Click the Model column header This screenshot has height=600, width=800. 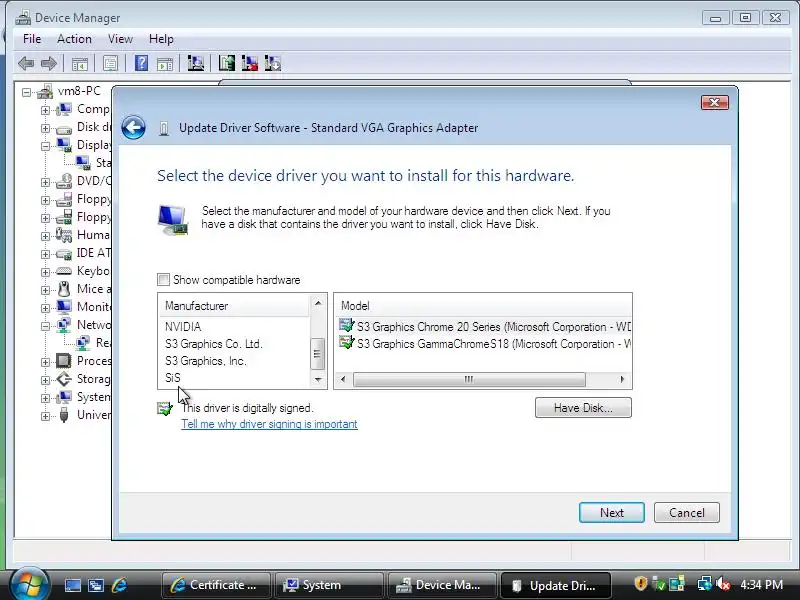click(483, 306)
